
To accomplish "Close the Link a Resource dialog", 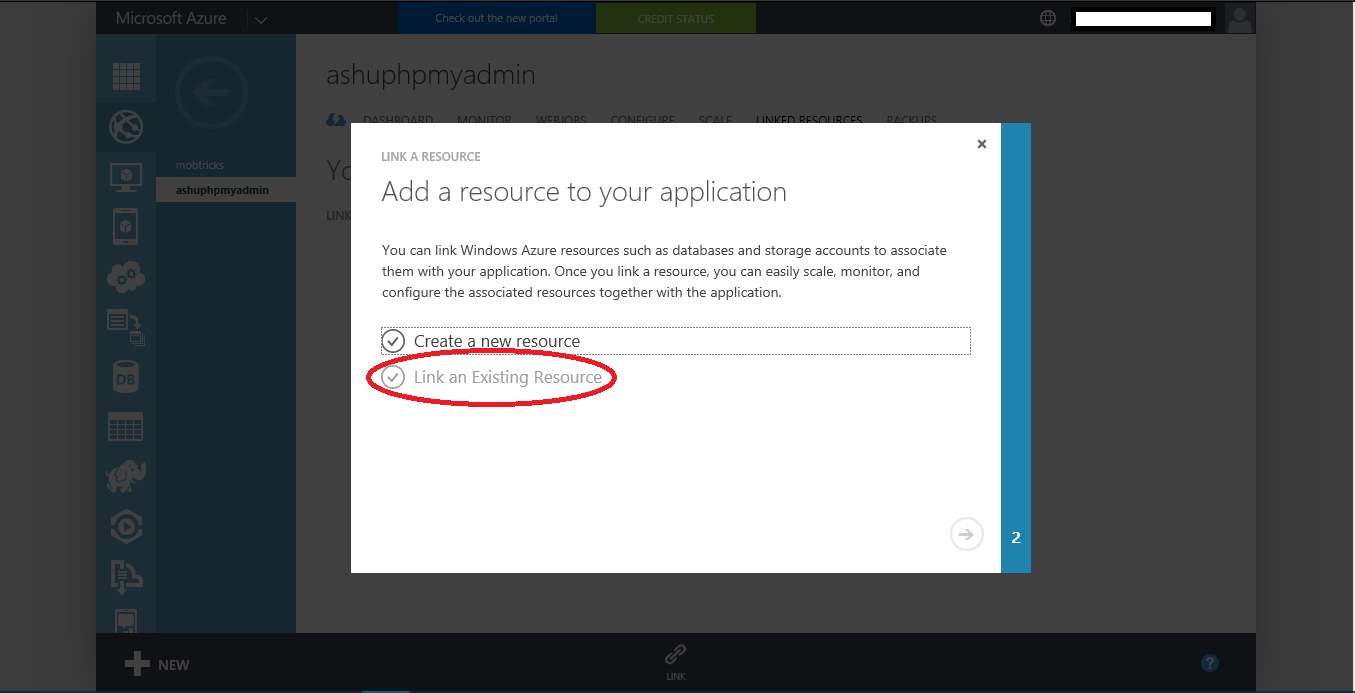I will [982, 144].
